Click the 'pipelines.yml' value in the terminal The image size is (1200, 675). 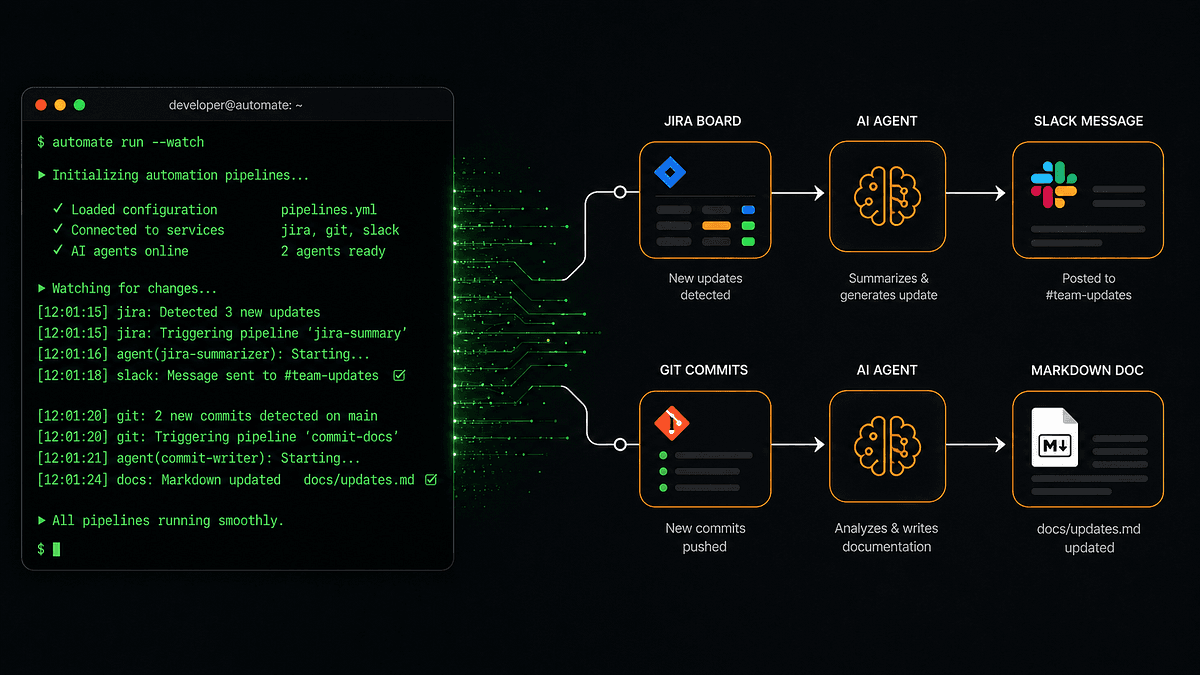tap(329, 209)
